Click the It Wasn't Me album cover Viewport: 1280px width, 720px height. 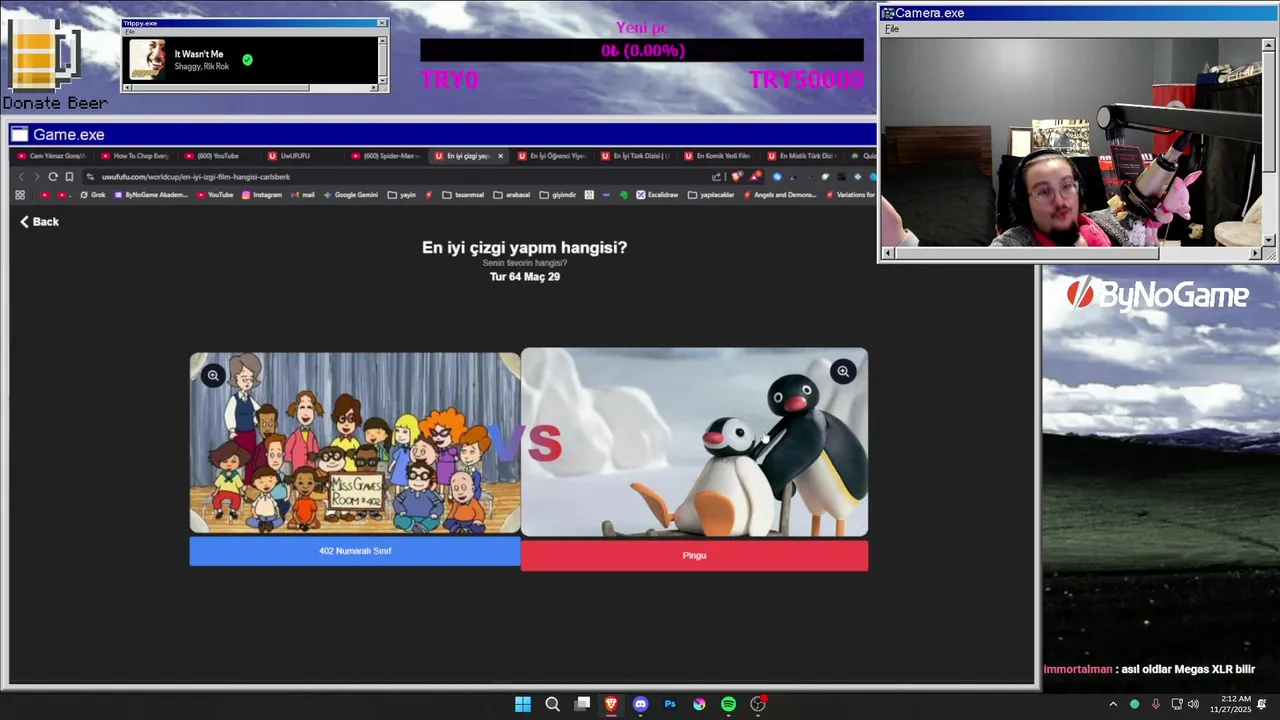[x=148, y=60]
